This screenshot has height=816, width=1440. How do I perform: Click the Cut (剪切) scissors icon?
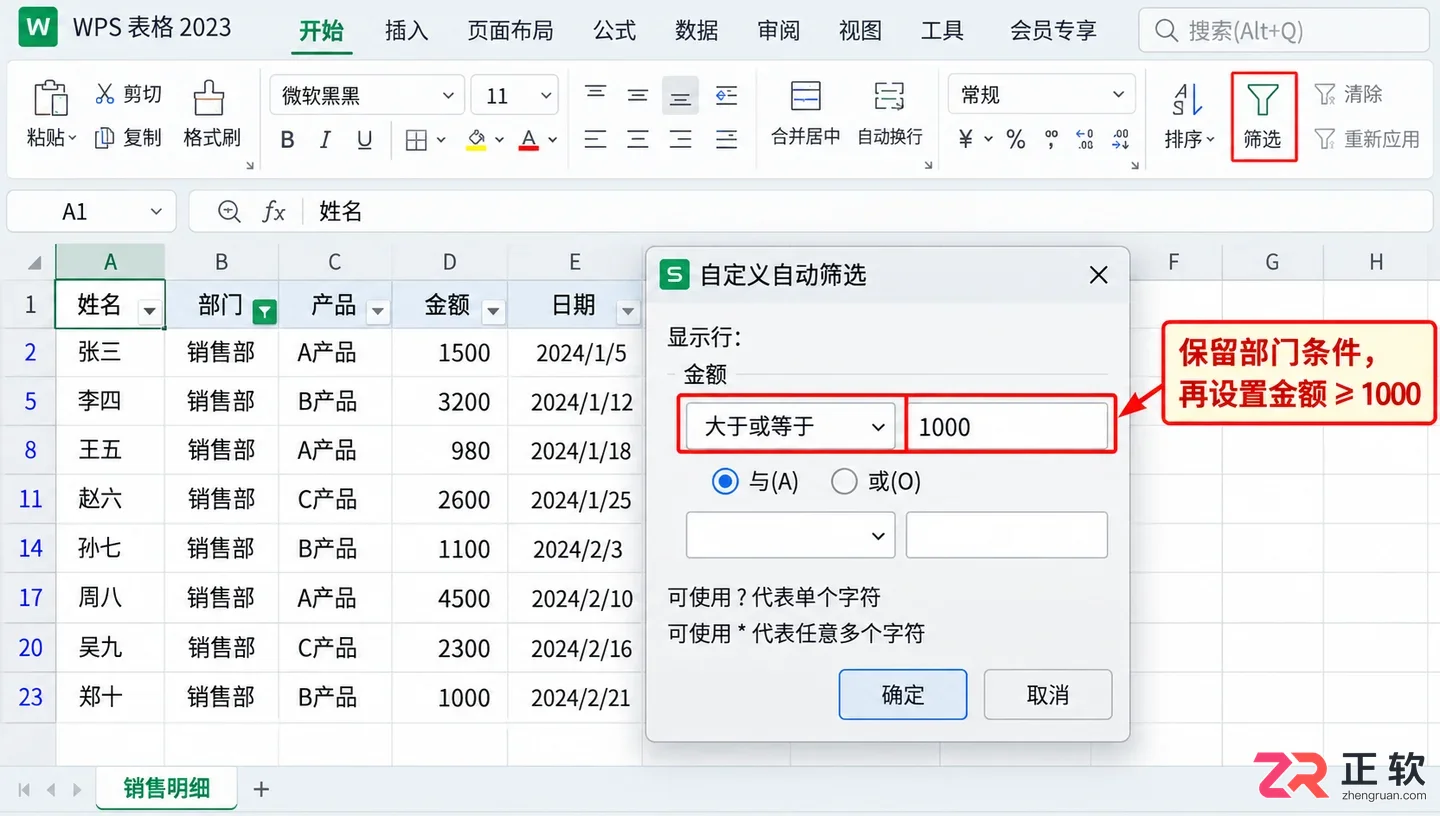pyautogui.click(x=105, y=94)
